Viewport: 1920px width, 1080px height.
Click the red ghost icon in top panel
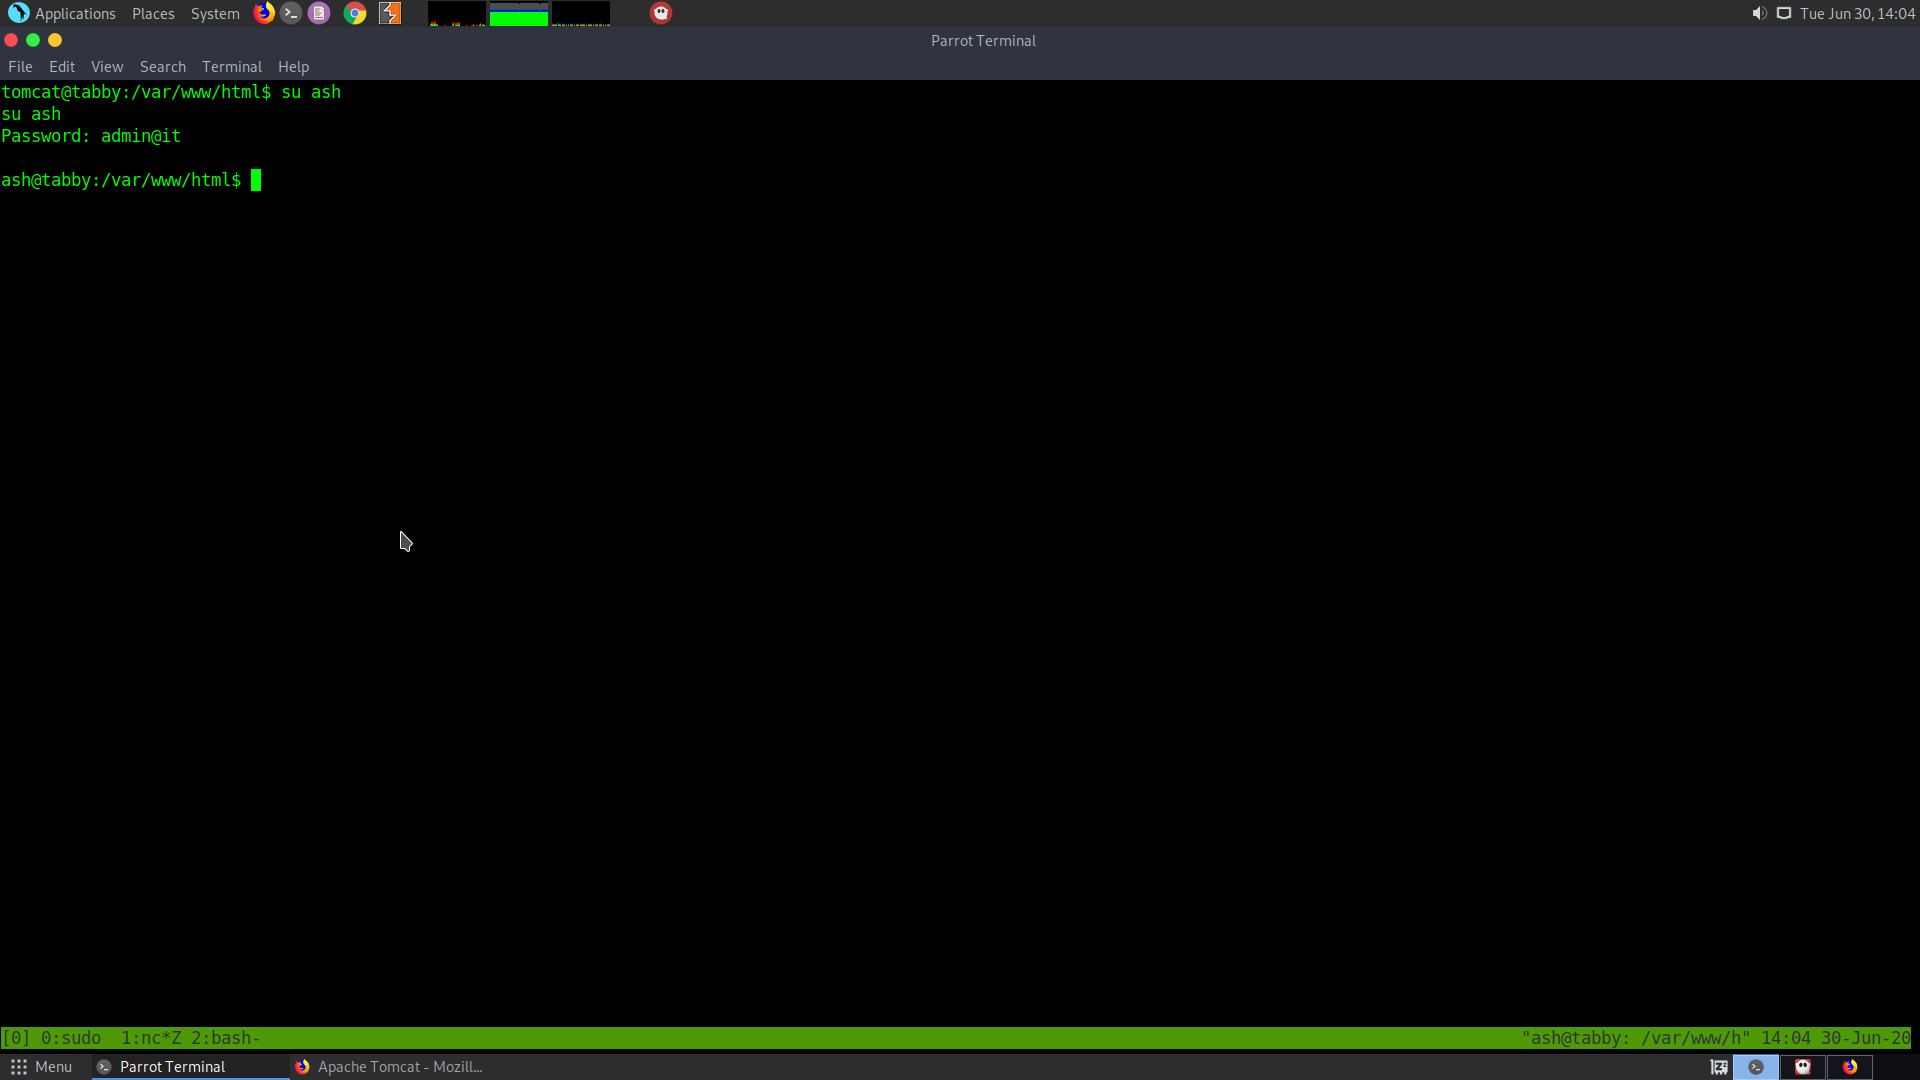(661, 13)
